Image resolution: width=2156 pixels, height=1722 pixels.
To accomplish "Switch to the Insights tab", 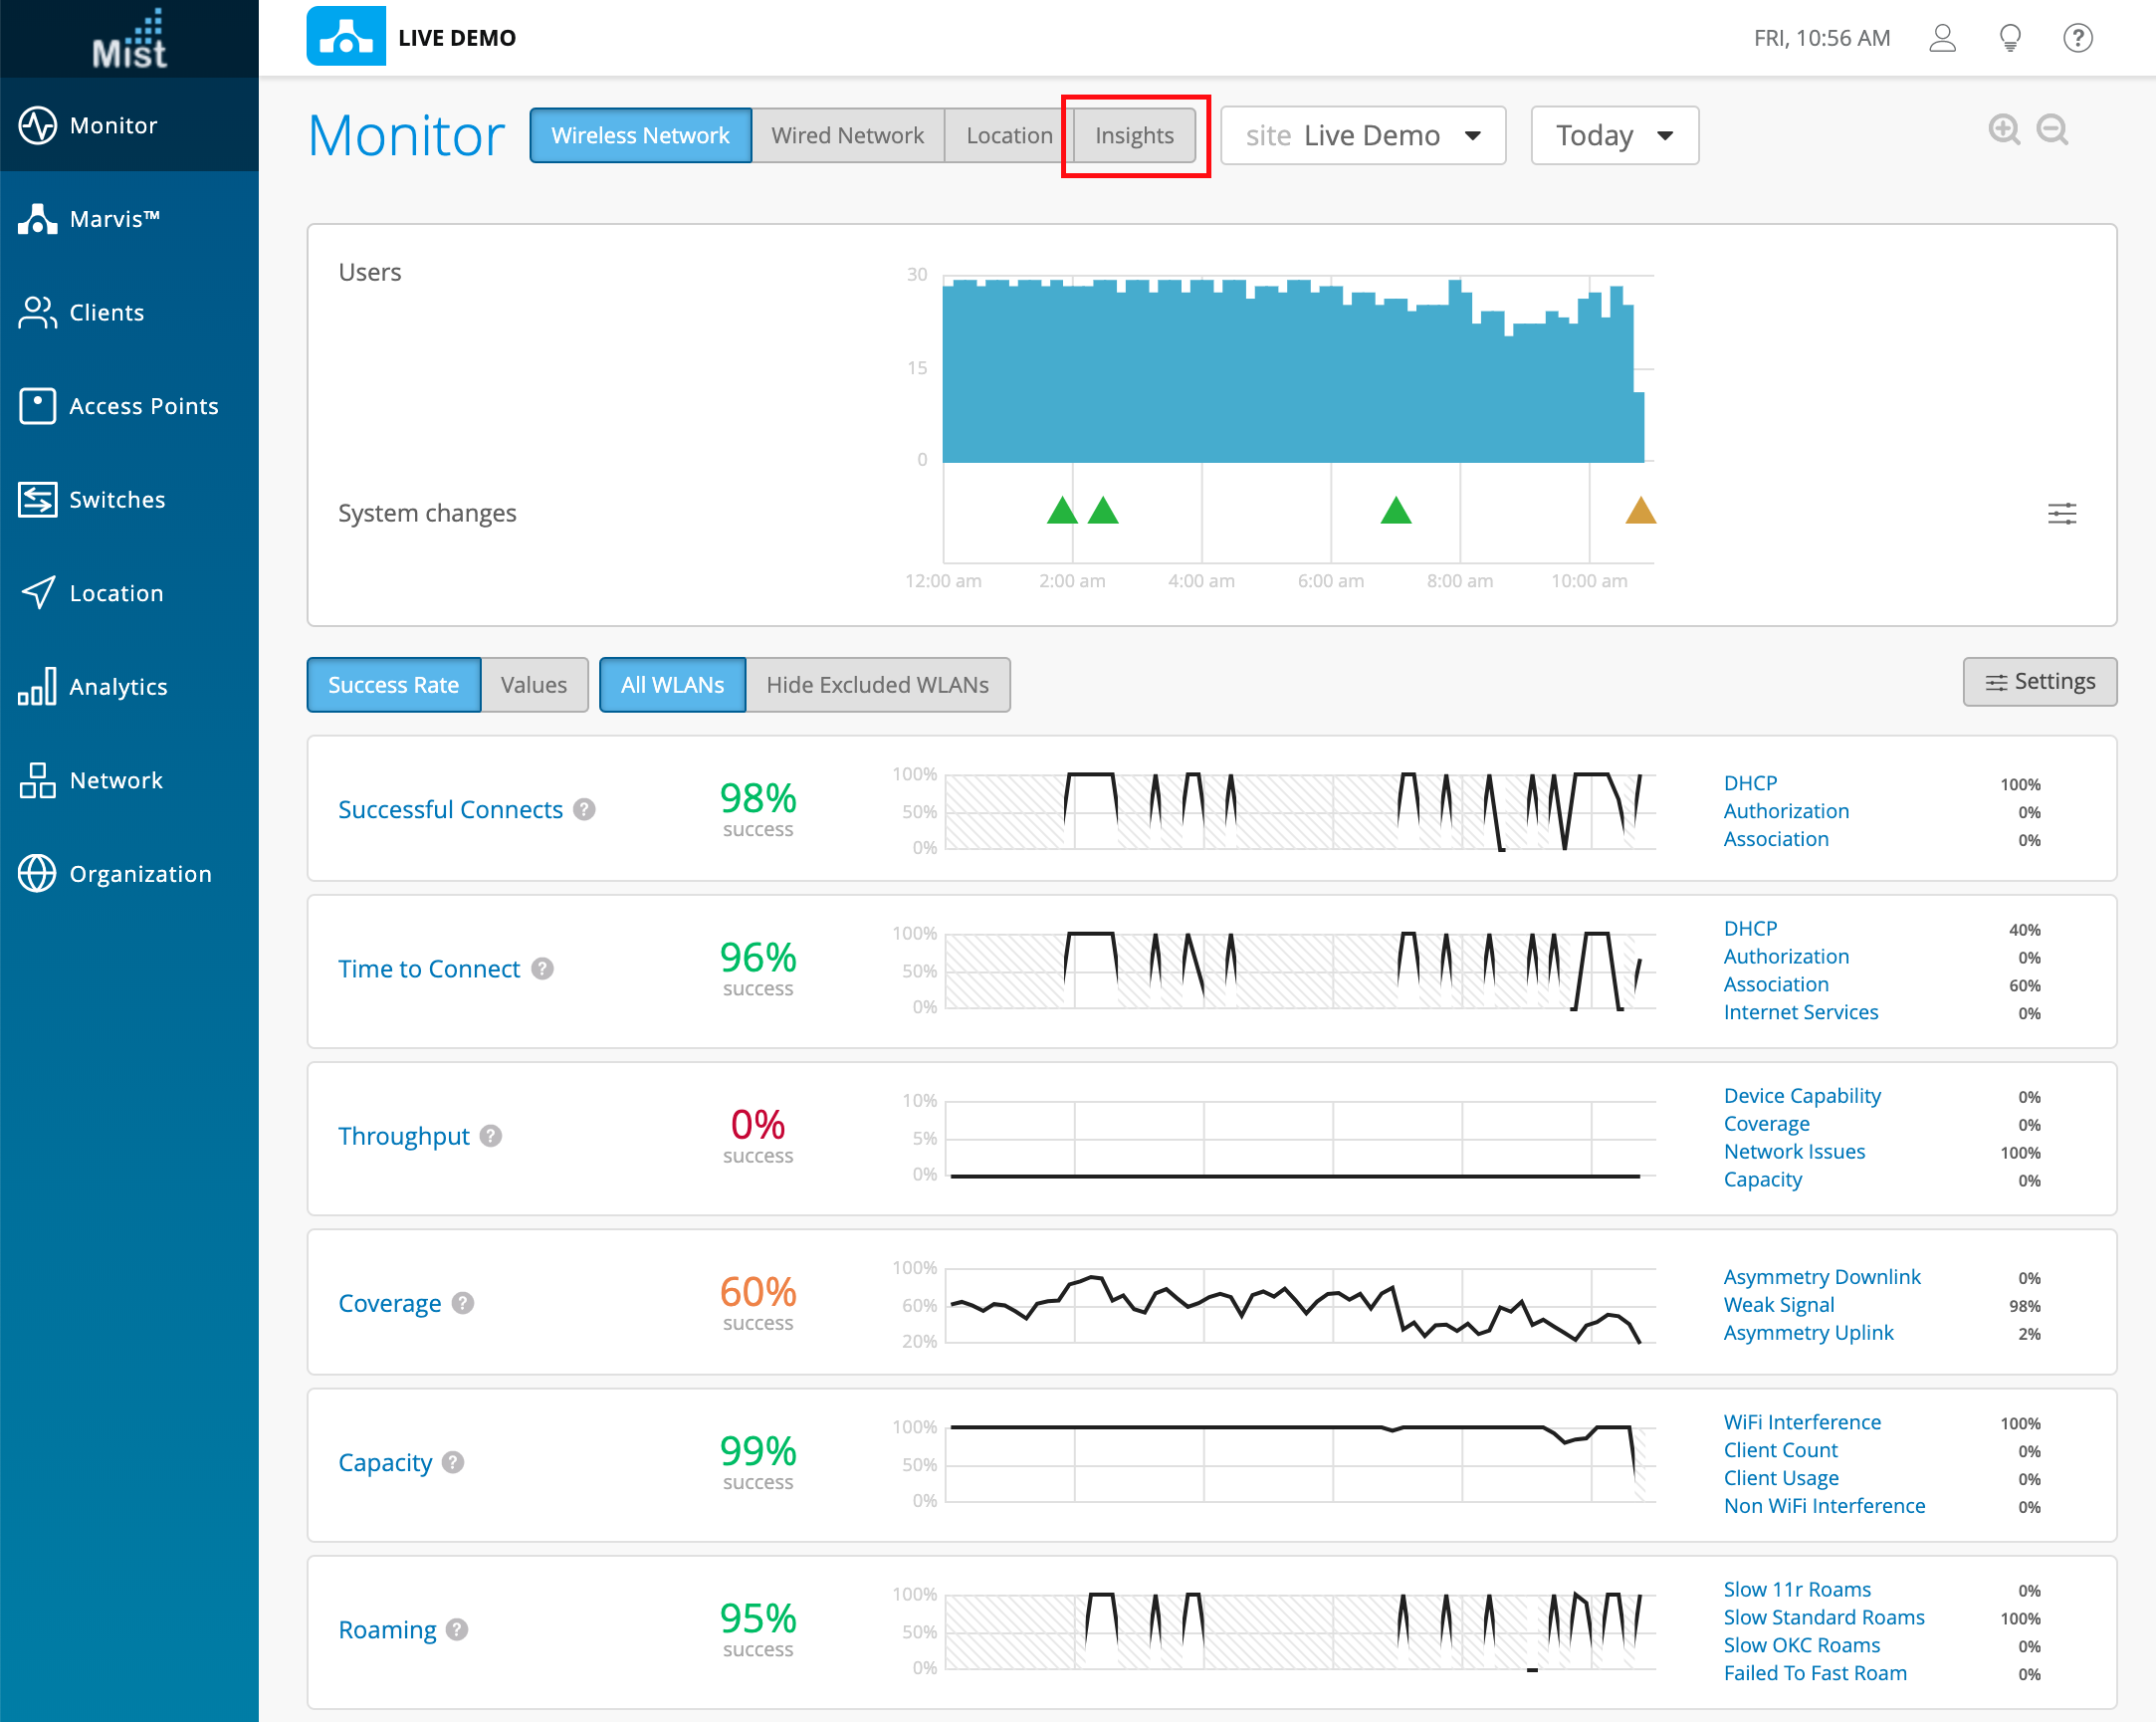I will click(1134, 136).
